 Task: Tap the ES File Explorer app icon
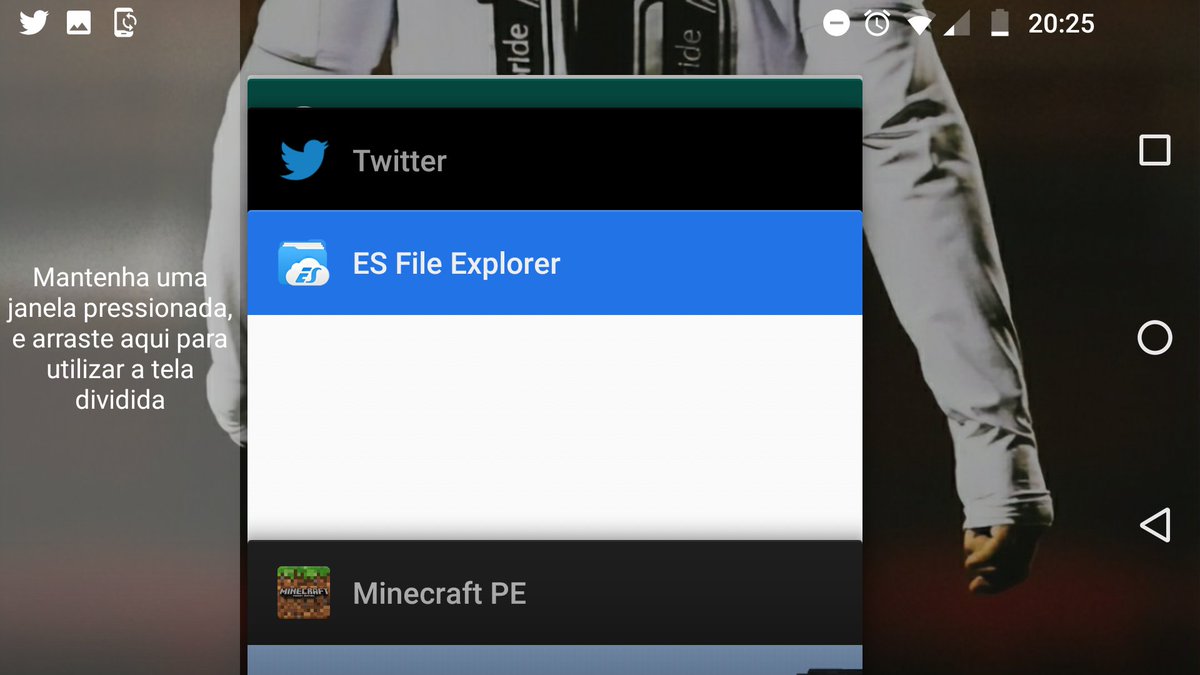[x=303, y=264]
